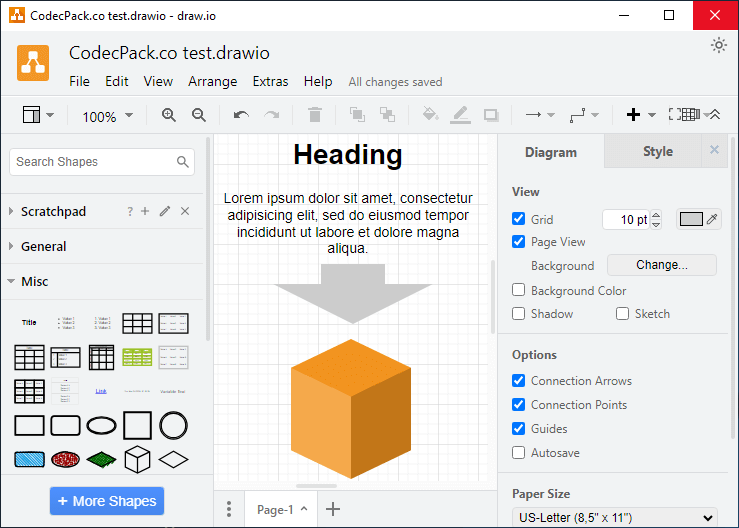Add a new page with the plus icon
Screen dimensions: 739x528
pos(333,509)
